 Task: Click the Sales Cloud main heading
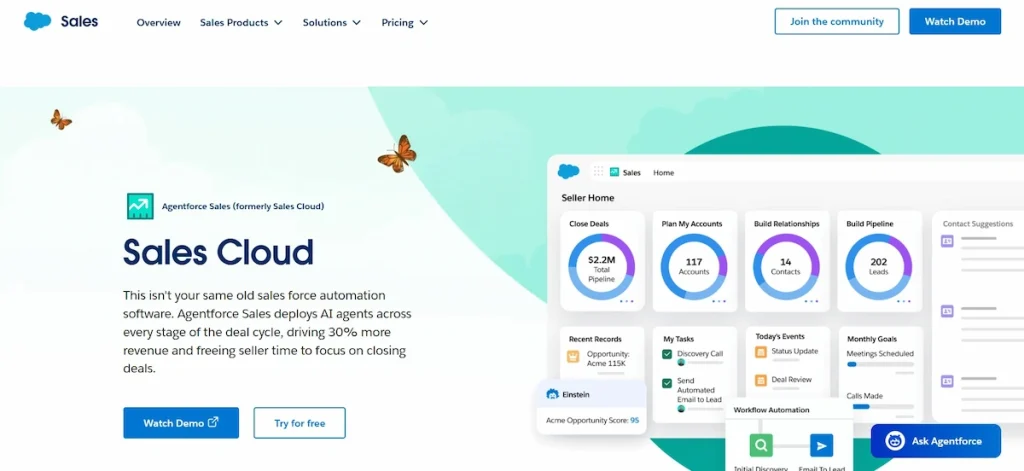click(218, 252)
